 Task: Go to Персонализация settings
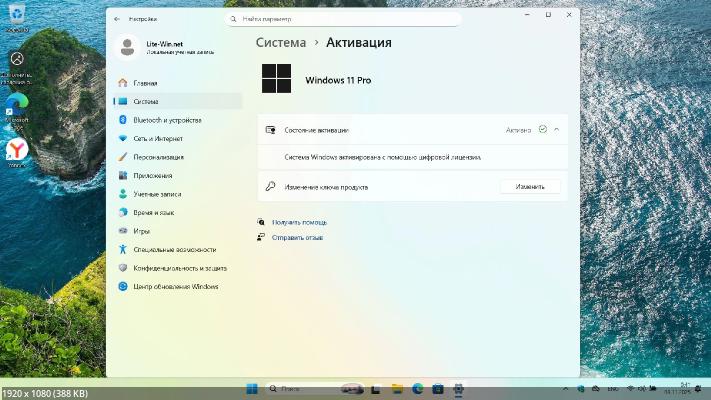coord(158,157)
